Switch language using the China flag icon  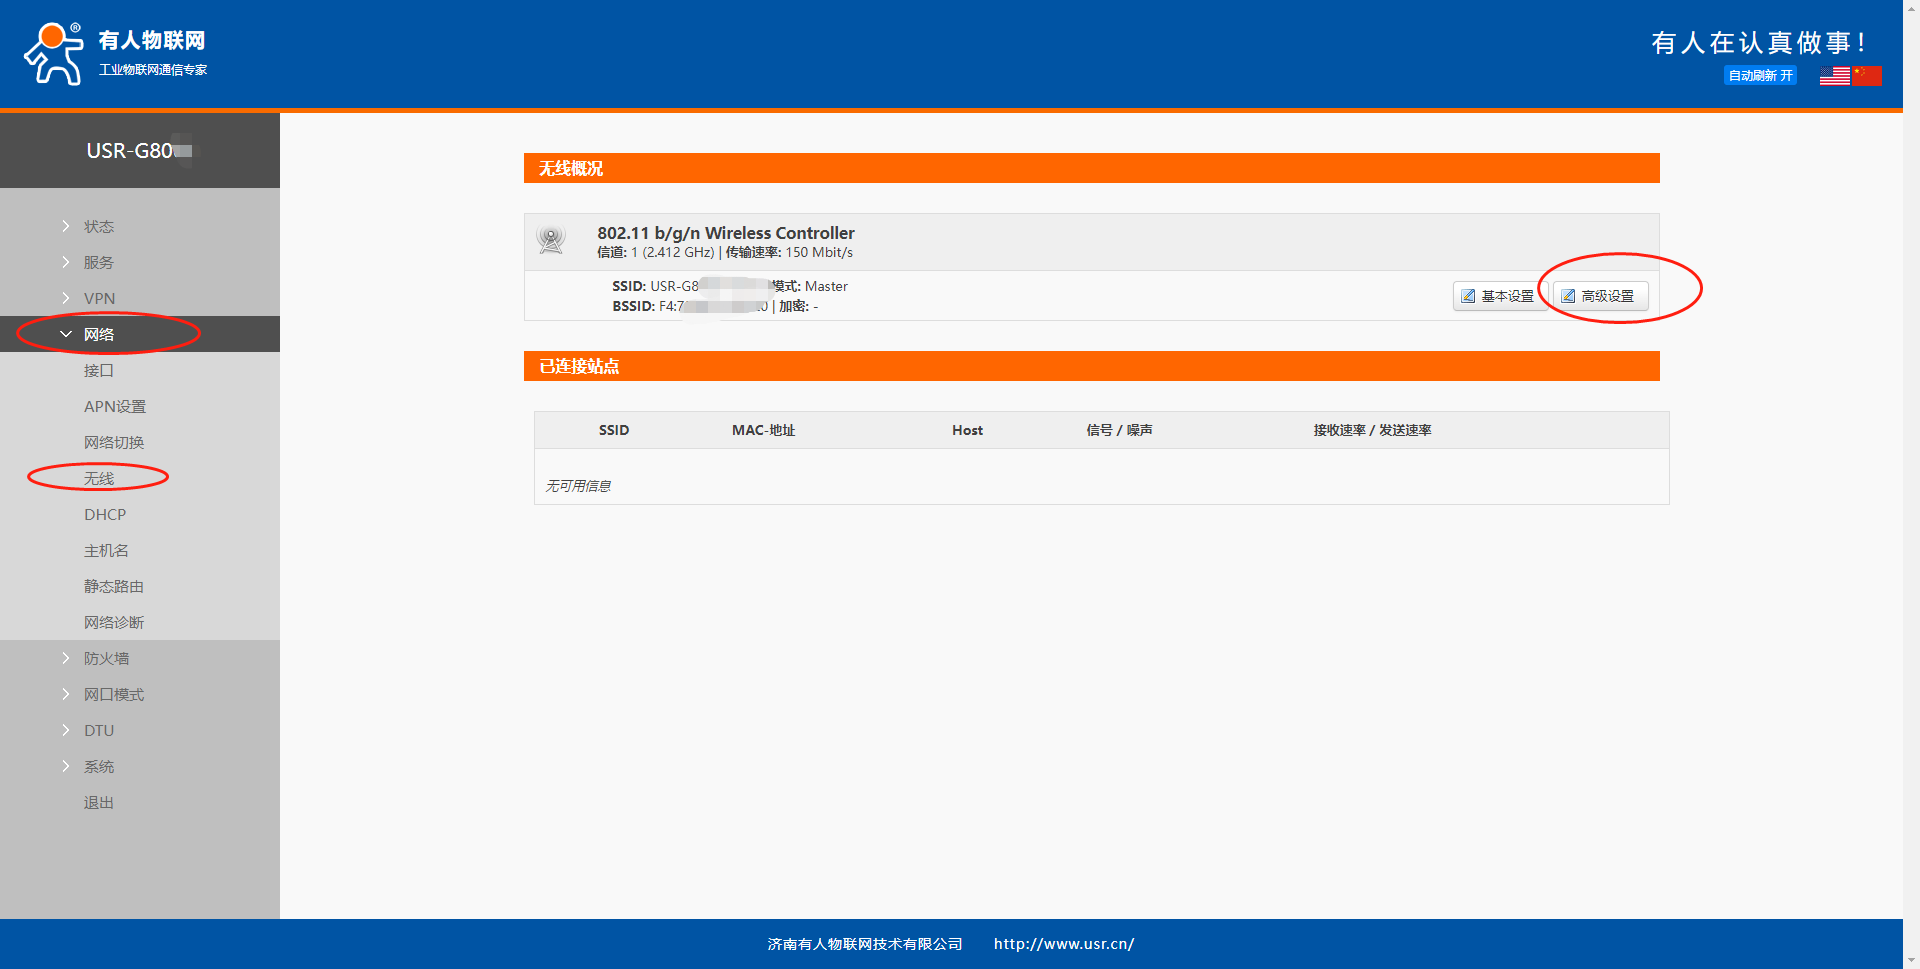[x=1866, y=76]
